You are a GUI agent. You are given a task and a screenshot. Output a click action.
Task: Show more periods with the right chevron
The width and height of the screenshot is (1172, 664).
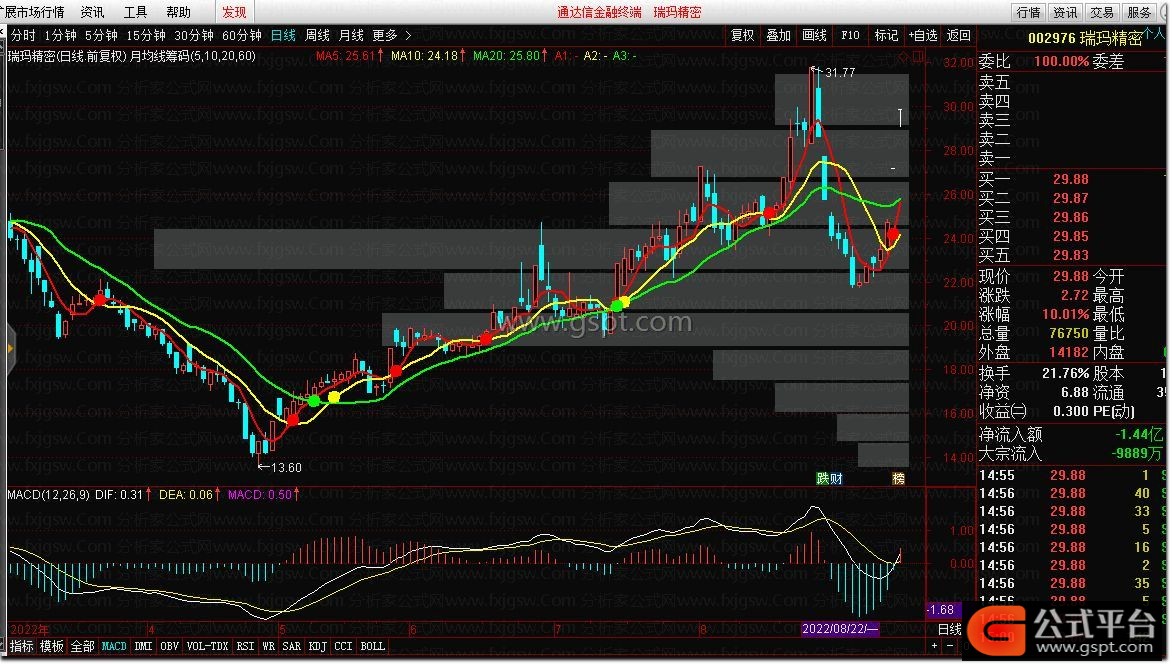pos(408,35)
